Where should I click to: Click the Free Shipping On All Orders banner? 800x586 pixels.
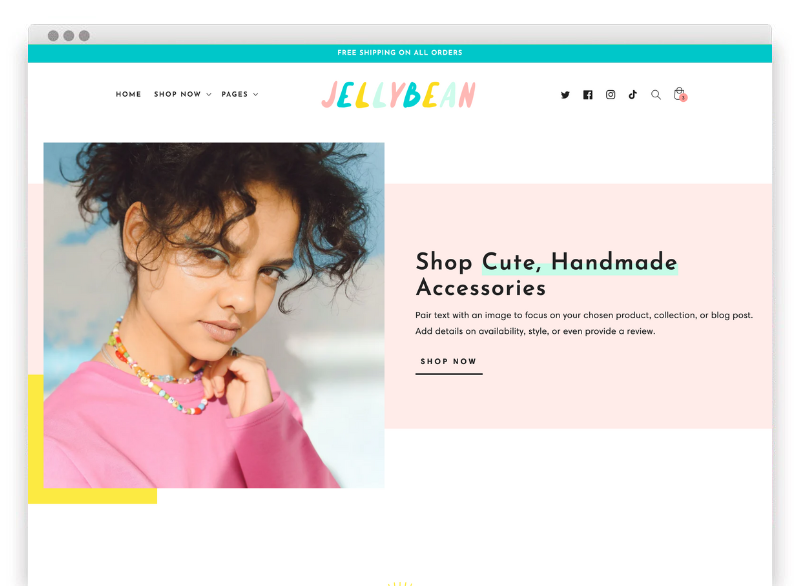pos(399,53)
